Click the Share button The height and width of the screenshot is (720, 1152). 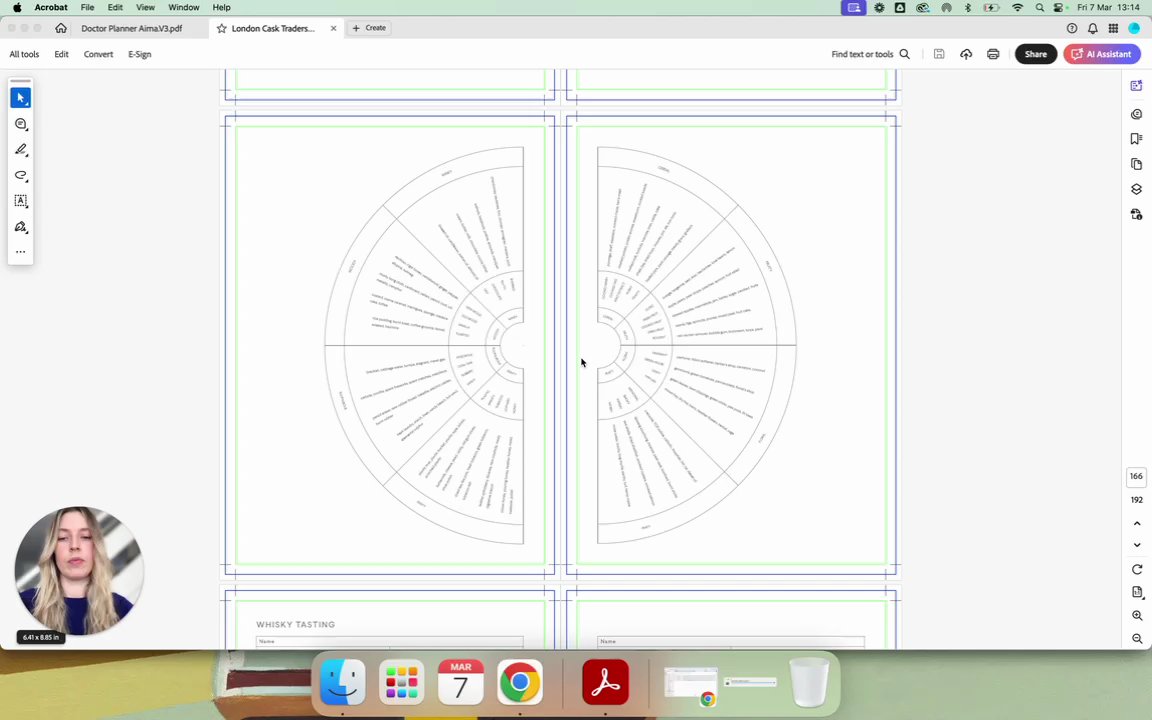pyautogui.click(x=1036, y=54)
